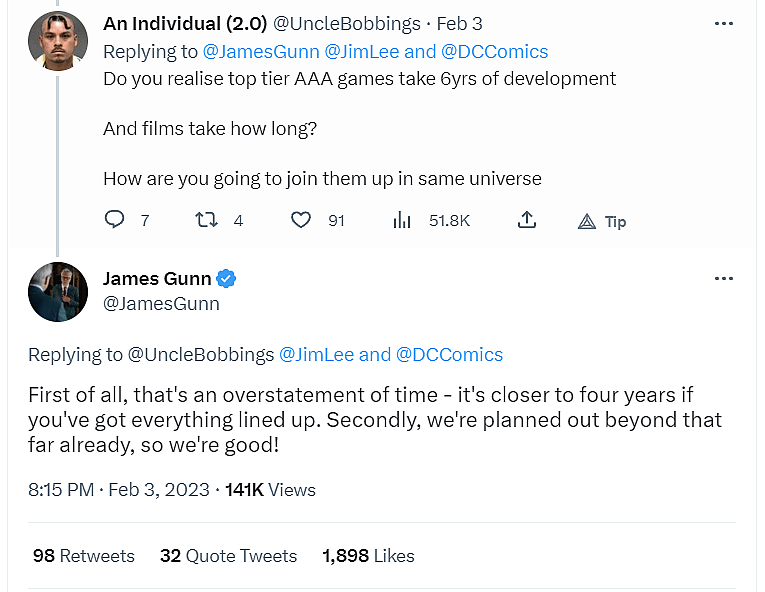This screenshot has width=765, height=592.
Task: Click the share upload arrow icon
Action: point(527,220)
